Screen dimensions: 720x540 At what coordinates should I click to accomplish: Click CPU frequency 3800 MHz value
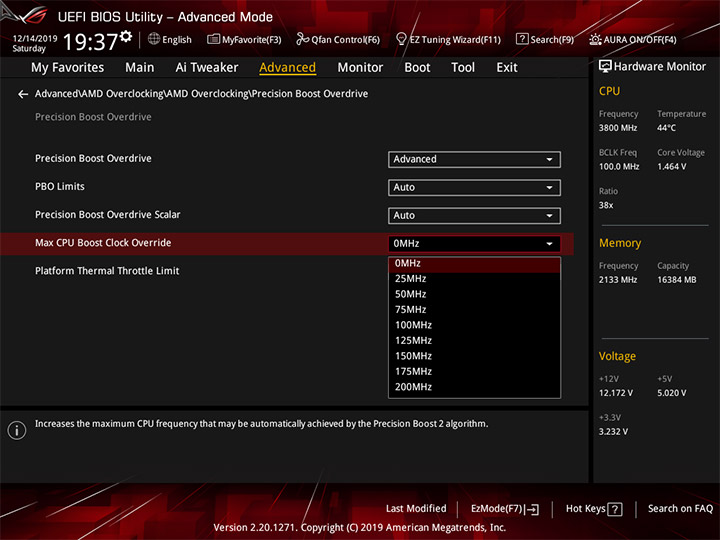[618, 128]
